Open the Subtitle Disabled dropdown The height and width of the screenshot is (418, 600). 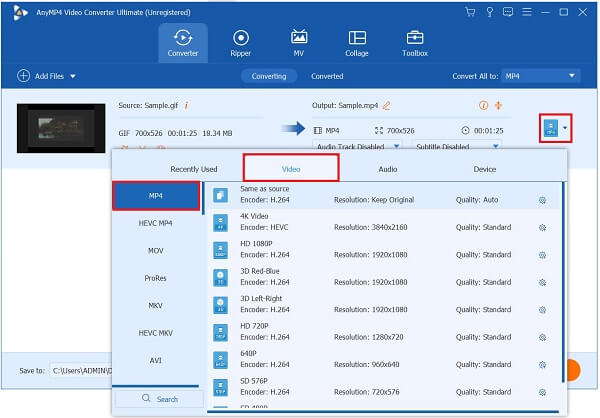pos(457,146)
